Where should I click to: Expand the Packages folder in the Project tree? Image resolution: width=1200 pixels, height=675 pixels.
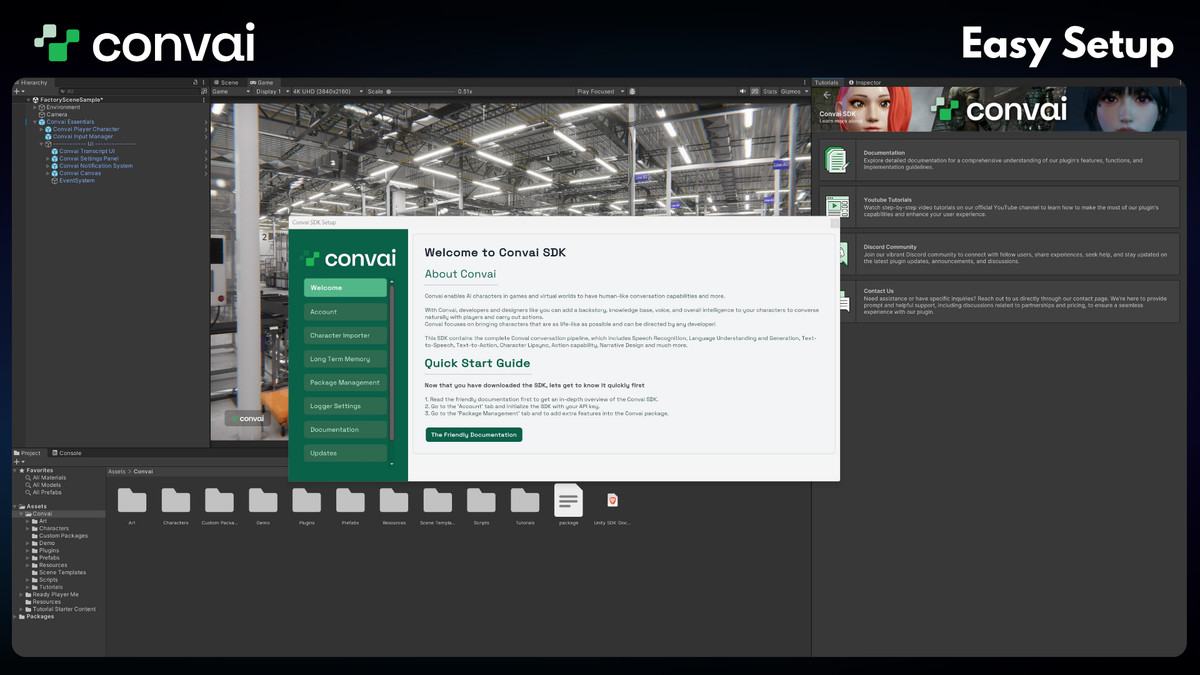point(15,617)
